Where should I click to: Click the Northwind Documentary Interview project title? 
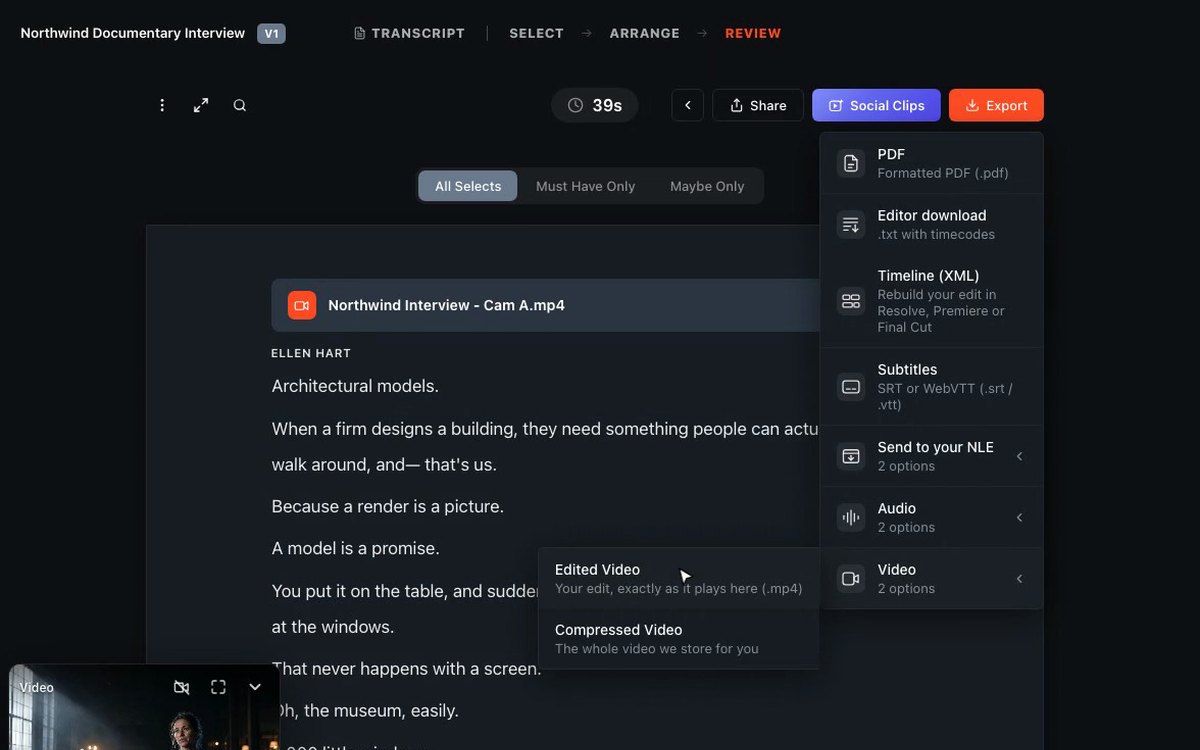[x=133, y=33]
